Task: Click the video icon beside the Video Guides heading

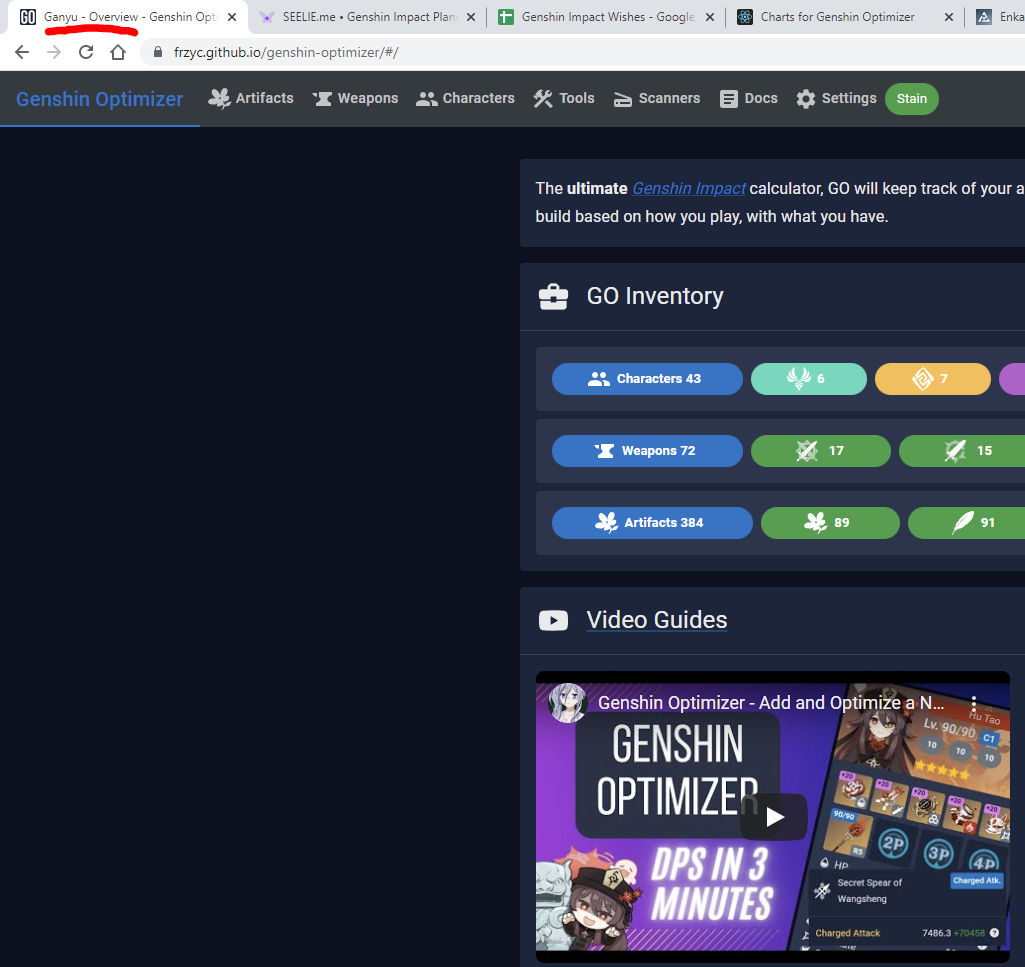Action: point(553,620)
